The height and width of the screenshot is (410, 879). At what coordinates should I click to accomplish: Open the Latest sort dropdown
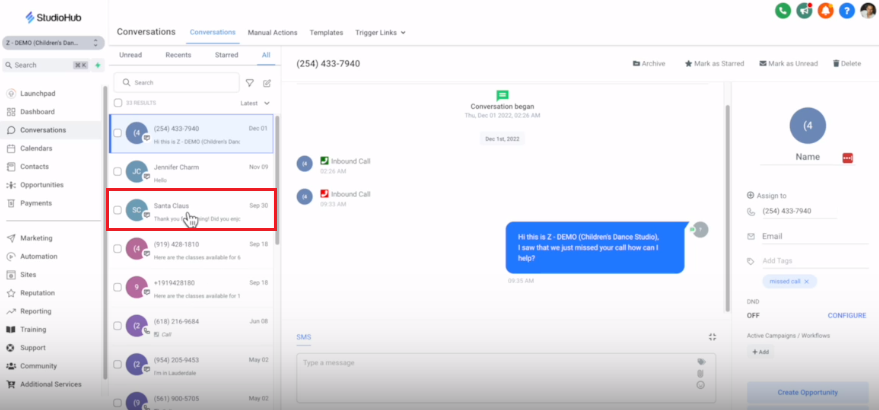tap(255, 103)
